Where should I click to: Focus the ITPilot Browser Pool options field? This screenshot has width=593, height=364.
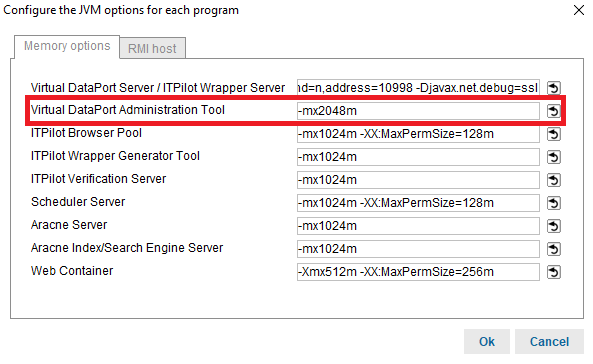pyautogui.click(x=418, y=134)
